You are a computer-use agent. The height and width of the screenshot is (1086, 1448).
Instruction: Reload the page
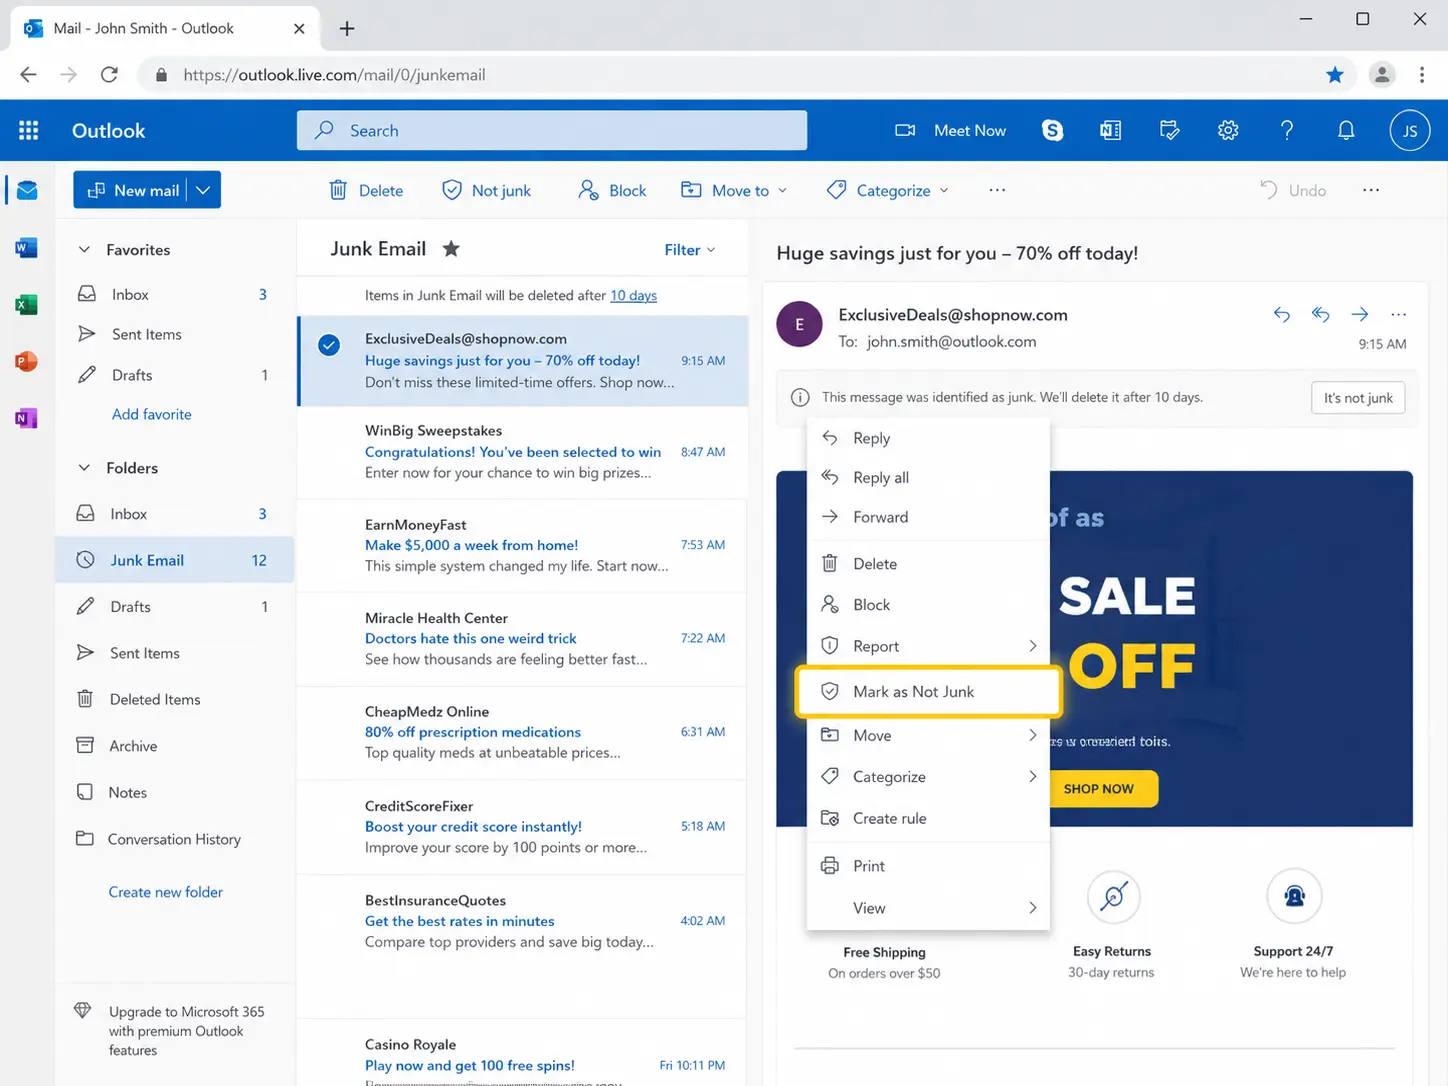110,75
